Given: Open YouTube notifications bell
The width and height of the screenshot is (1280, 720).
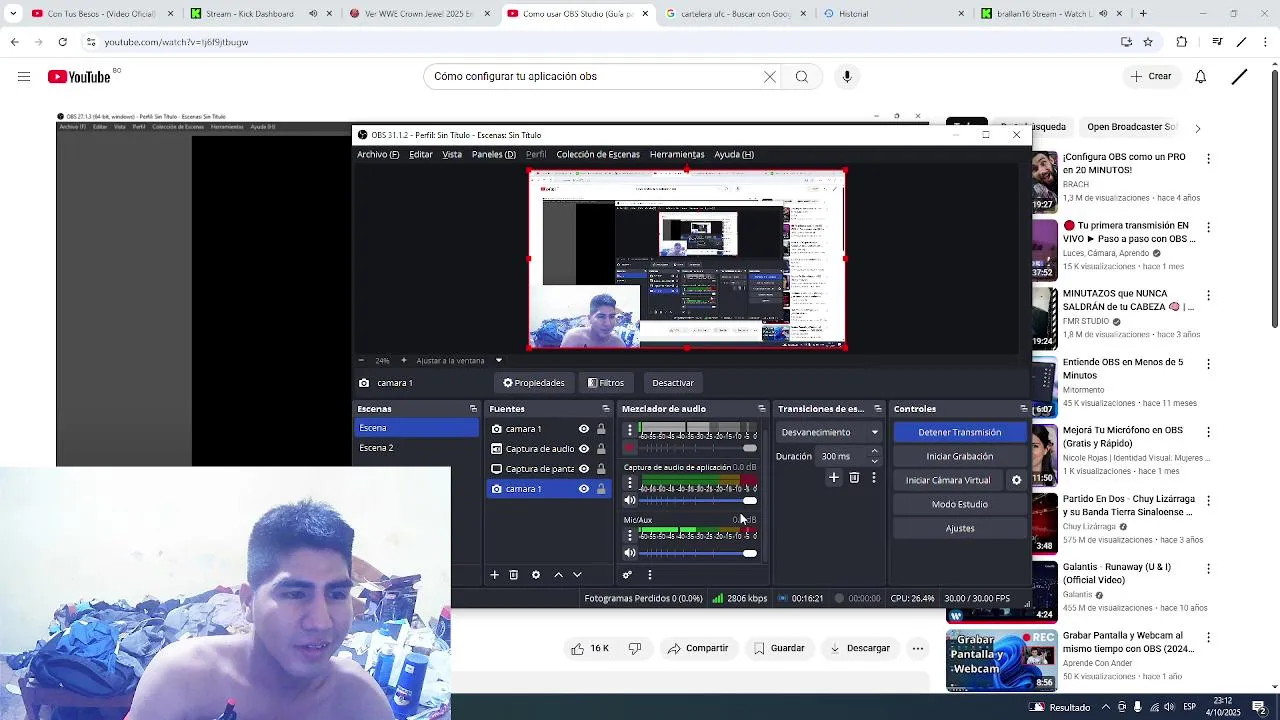Looking at the screenshot, I should [1201, 77].
